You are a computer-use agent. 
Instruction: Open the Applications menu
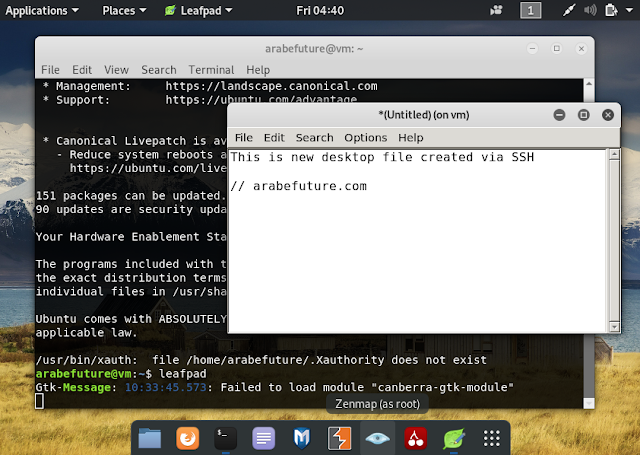tap(42, 10)
